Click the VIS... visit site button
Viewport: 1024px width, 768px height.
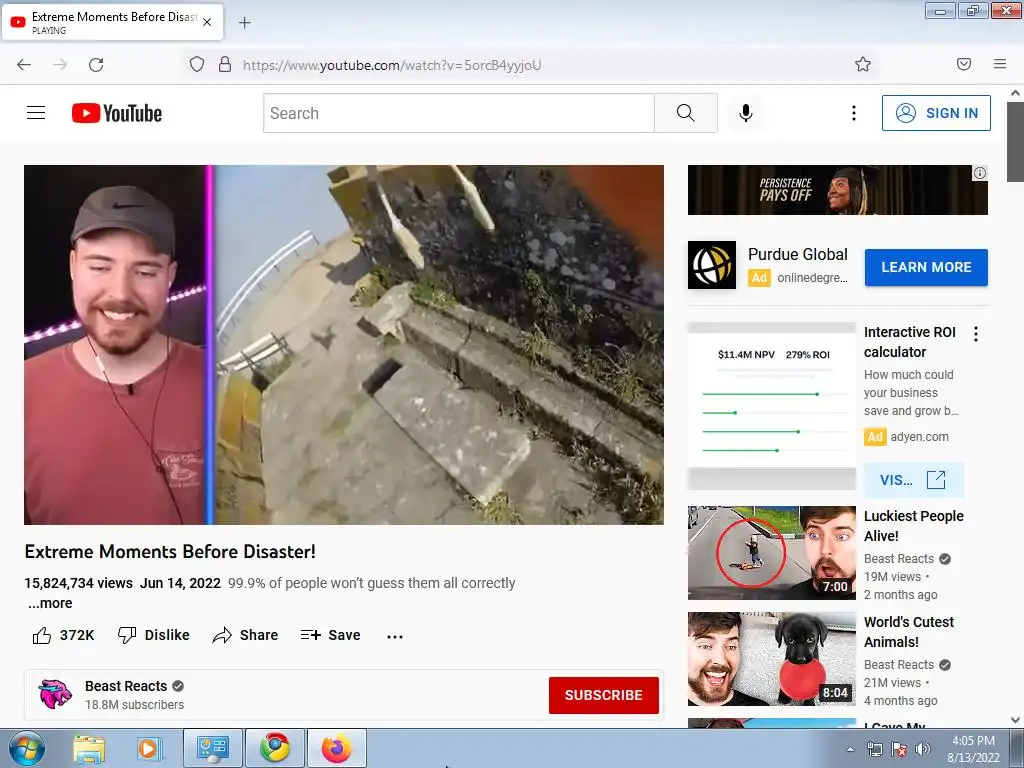coord(913,480)
